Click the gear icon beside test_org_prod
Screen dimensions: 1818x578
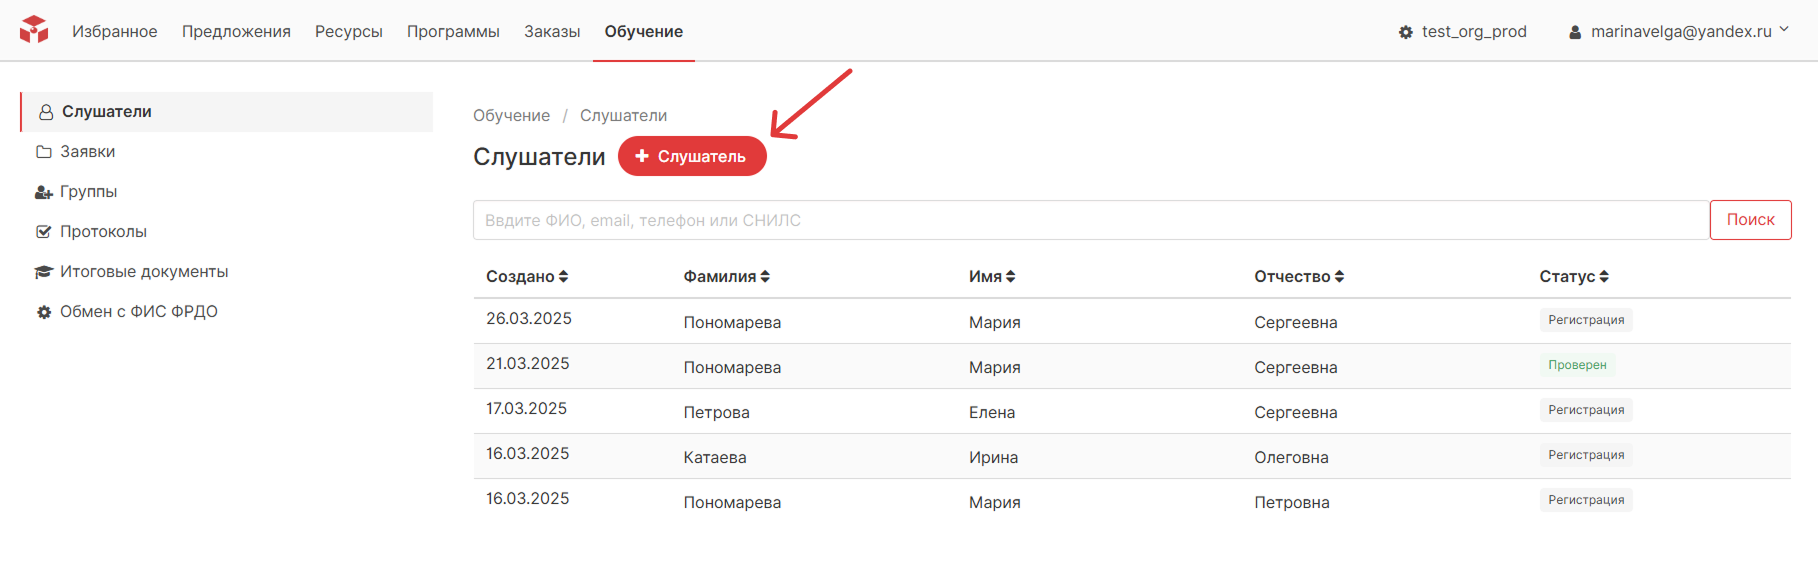coord(1406,32)
